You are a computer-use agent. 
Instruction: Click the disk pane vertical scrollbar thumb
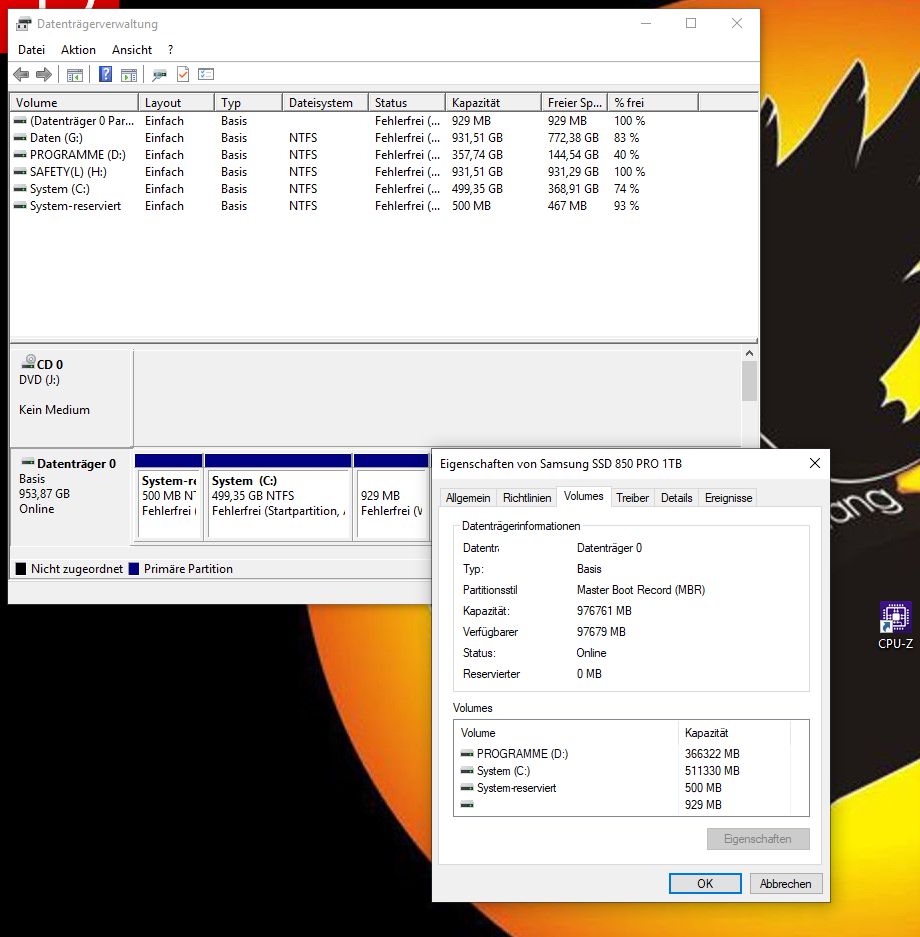(x=749, y=381)
